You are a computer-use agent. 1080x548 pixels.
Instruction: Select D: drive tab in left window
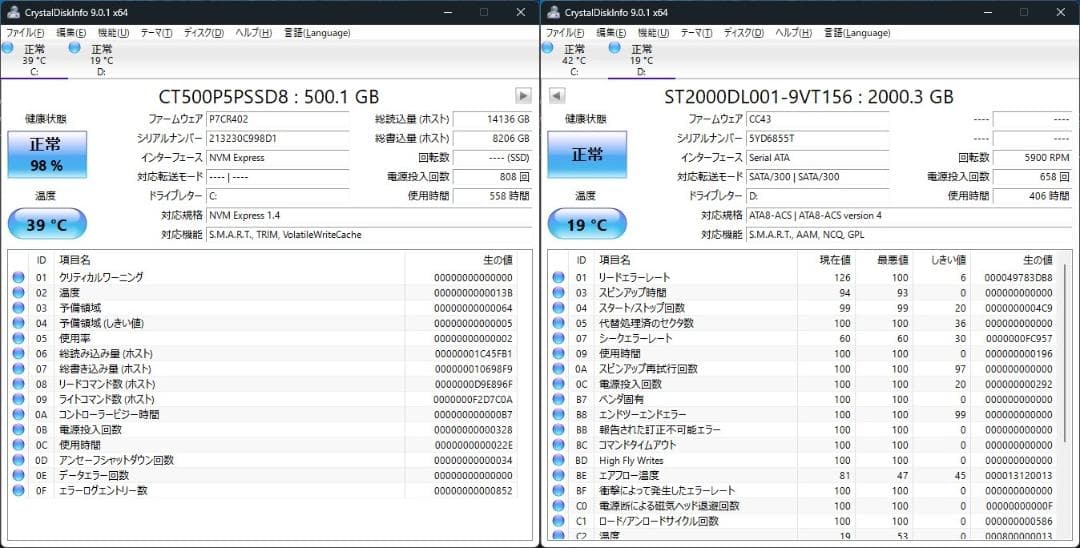(101, 60)
